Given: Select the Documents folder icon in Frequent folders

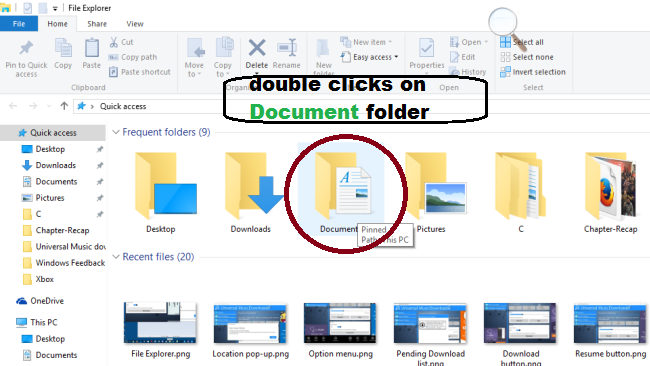Looking at the screenshot, I should (342, 187).
